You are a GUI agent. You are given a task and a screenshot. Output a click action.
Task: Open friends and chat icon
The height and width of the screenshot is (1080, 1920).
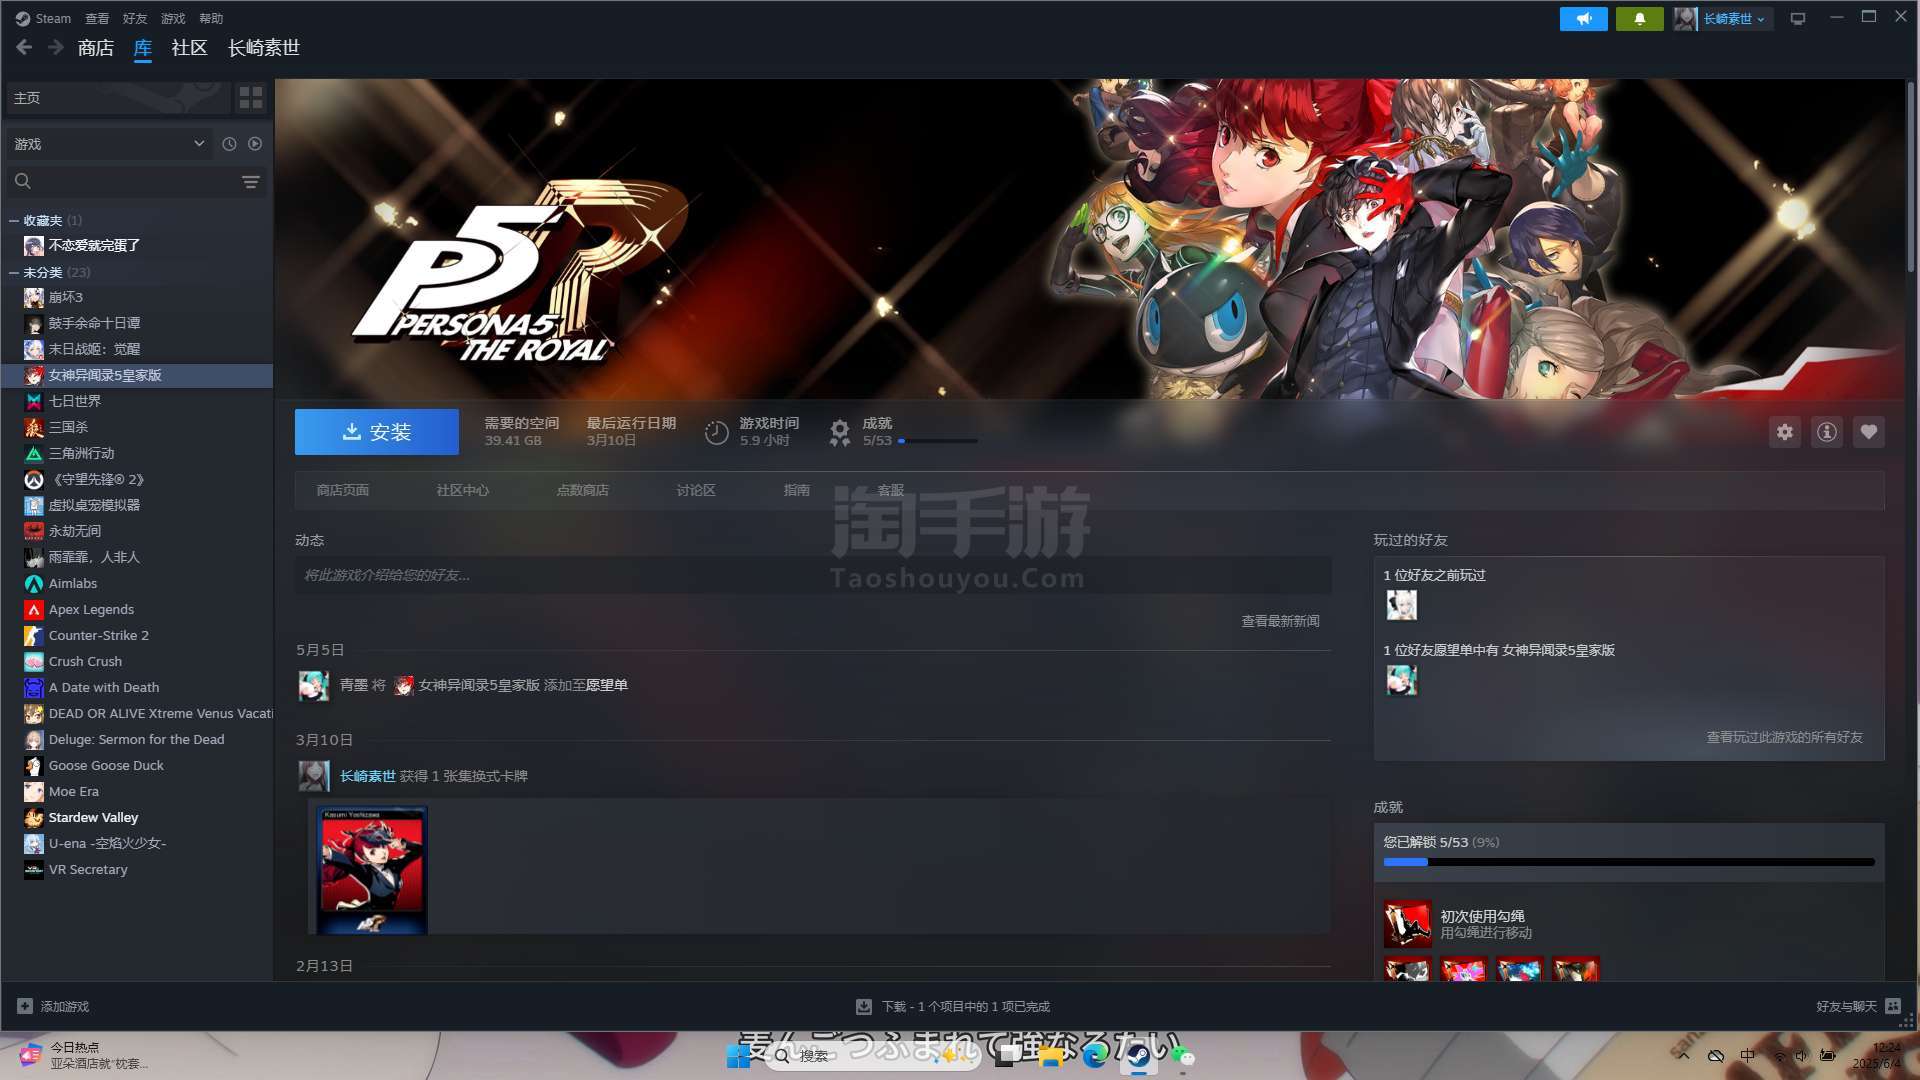[1893, 1006]
